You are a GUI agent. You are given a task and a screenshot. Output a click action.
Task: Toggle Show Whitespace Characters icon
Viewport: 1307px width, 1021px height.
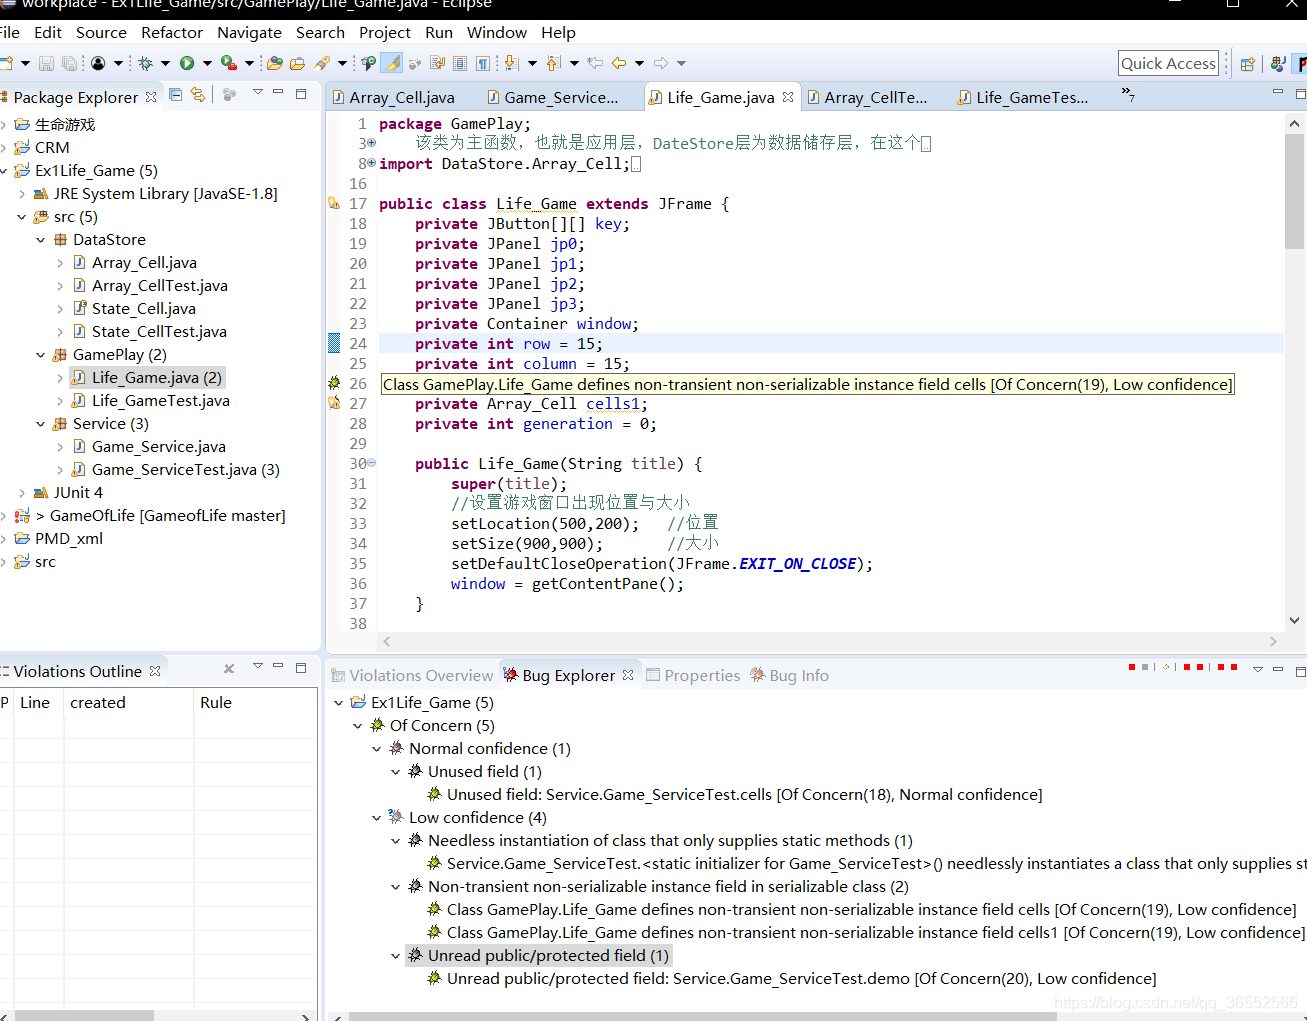click(x=483, y=63)
